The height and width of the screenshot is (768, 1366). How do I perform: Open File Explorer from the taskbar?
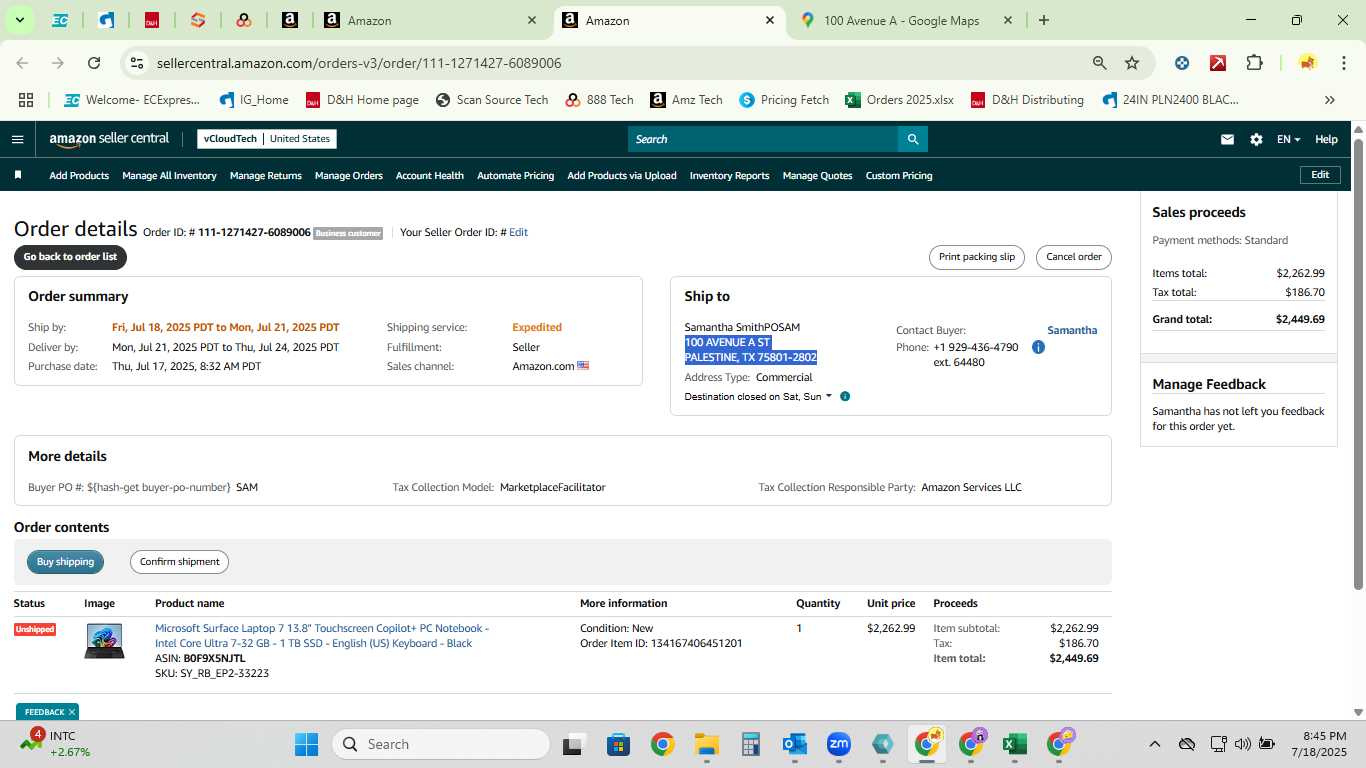[x=707, y=744]
